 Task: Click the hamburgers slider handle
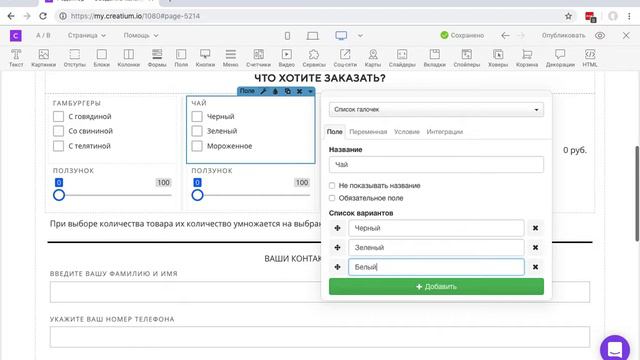(59, 195)
